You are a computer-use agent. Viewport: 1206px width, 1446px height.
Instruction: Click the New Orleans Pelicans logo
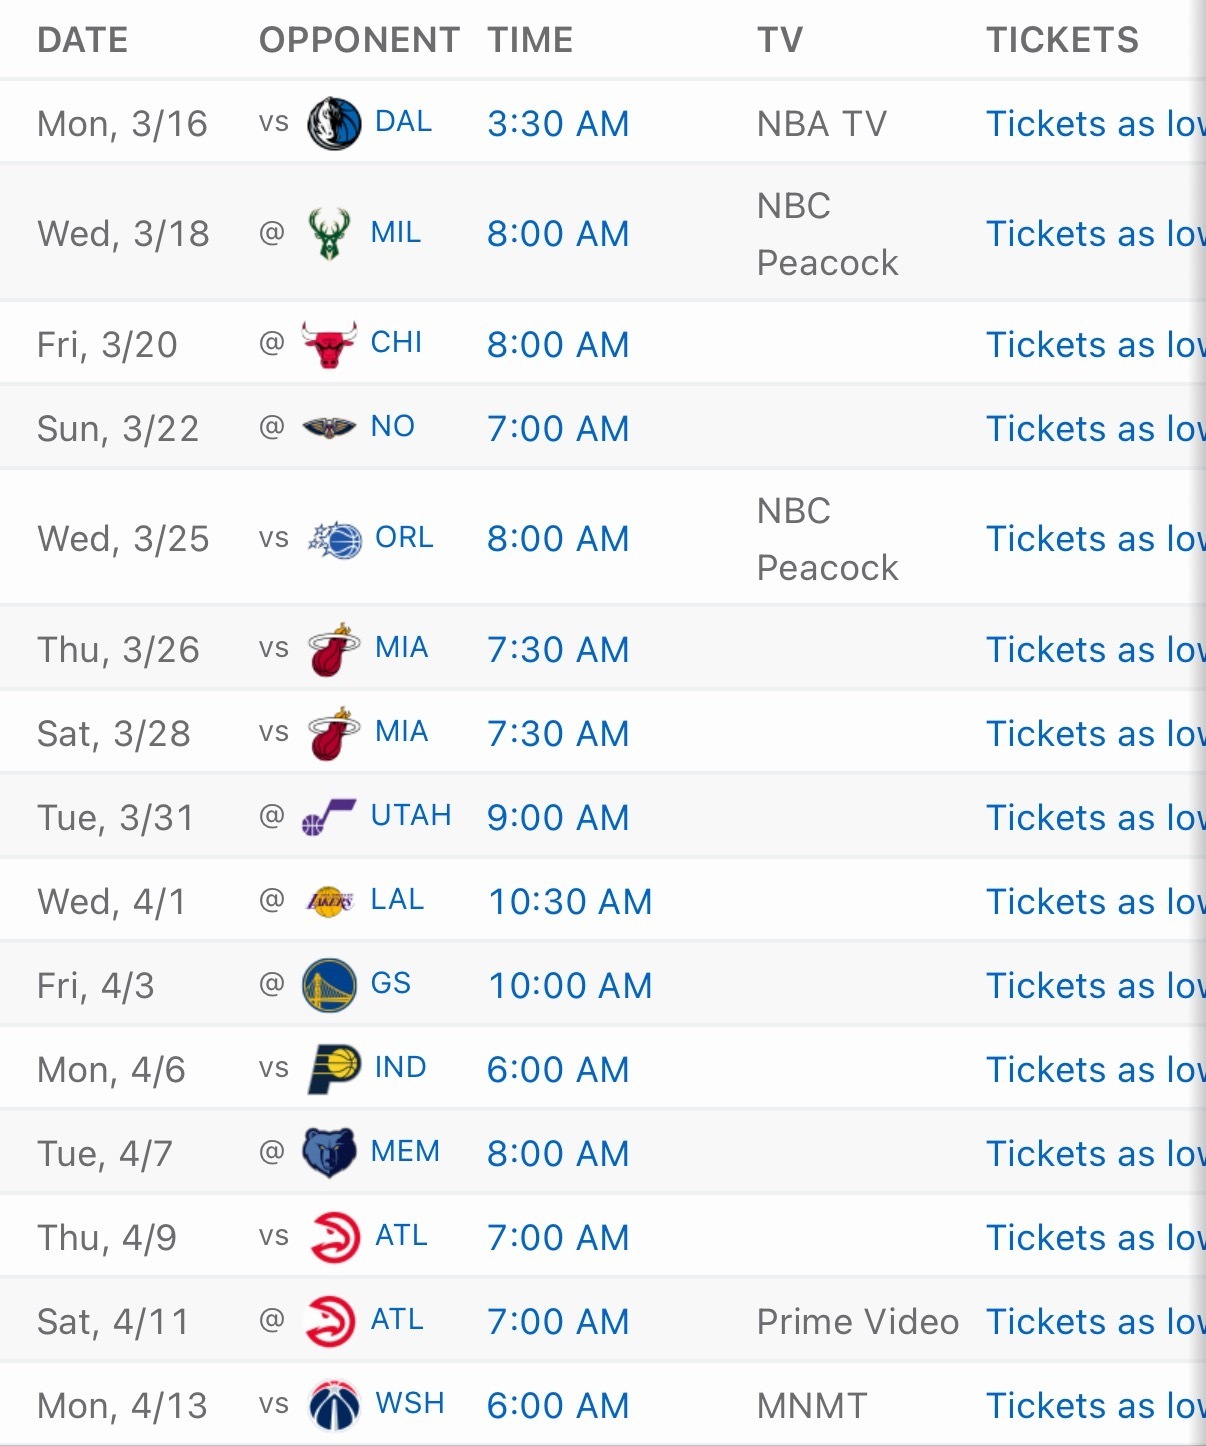click(x=329, y=428)
